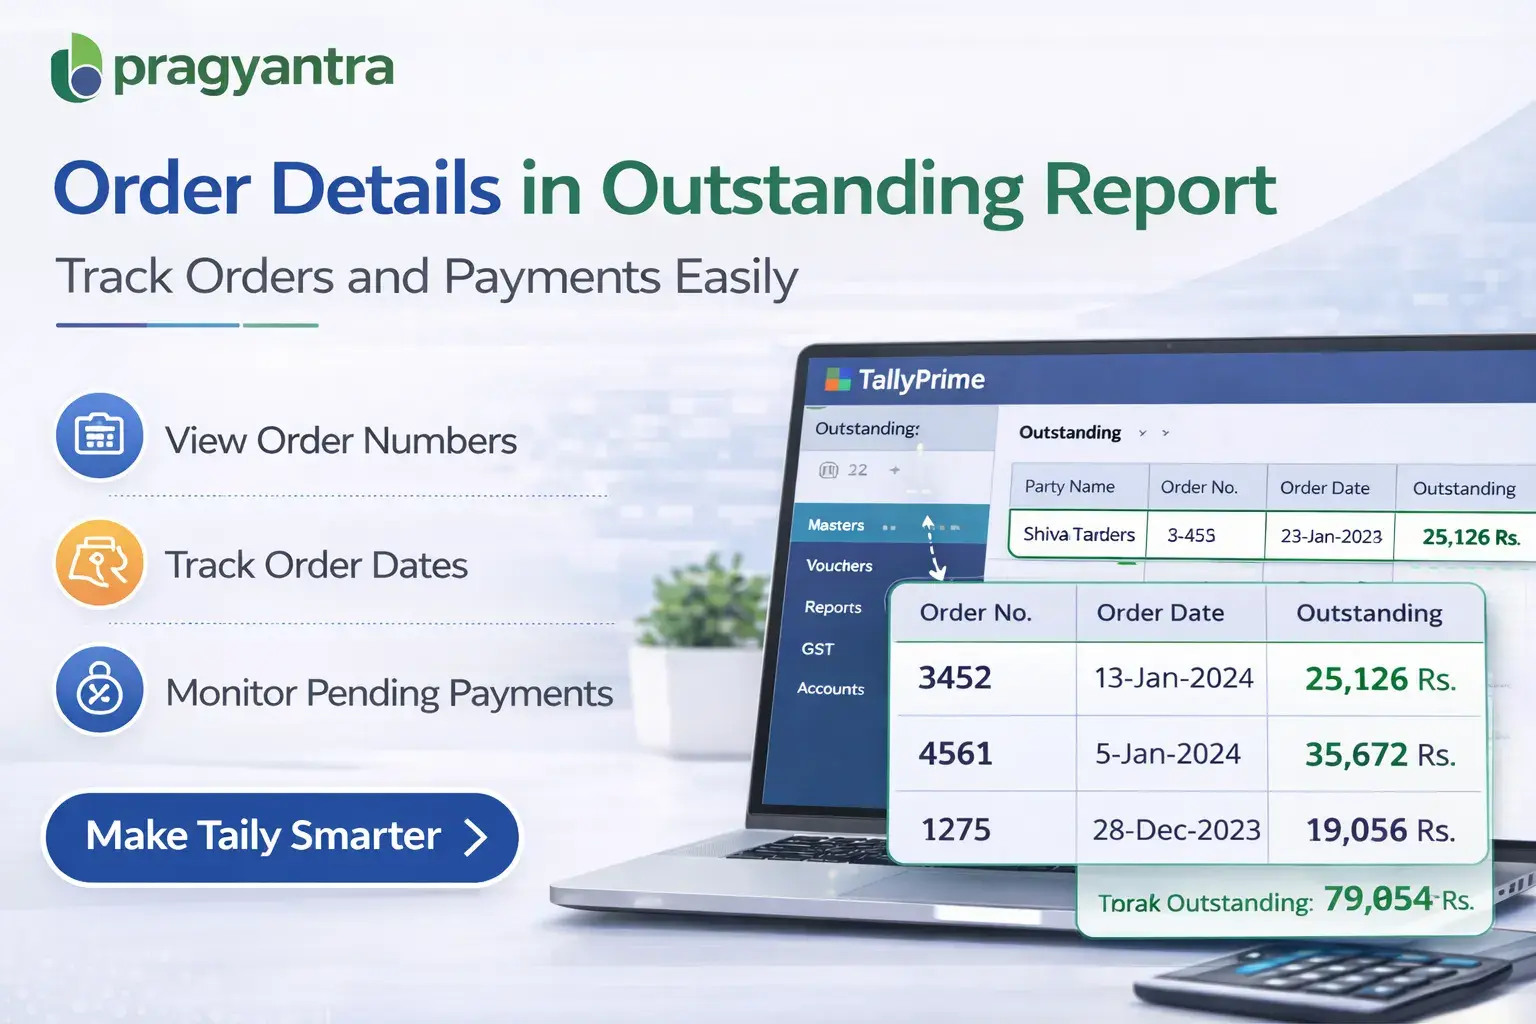Select the Shiva Traders party row
The height and width of the screenshot is (1024, 1536).
pyautogui.click(x=1076, y=535)
